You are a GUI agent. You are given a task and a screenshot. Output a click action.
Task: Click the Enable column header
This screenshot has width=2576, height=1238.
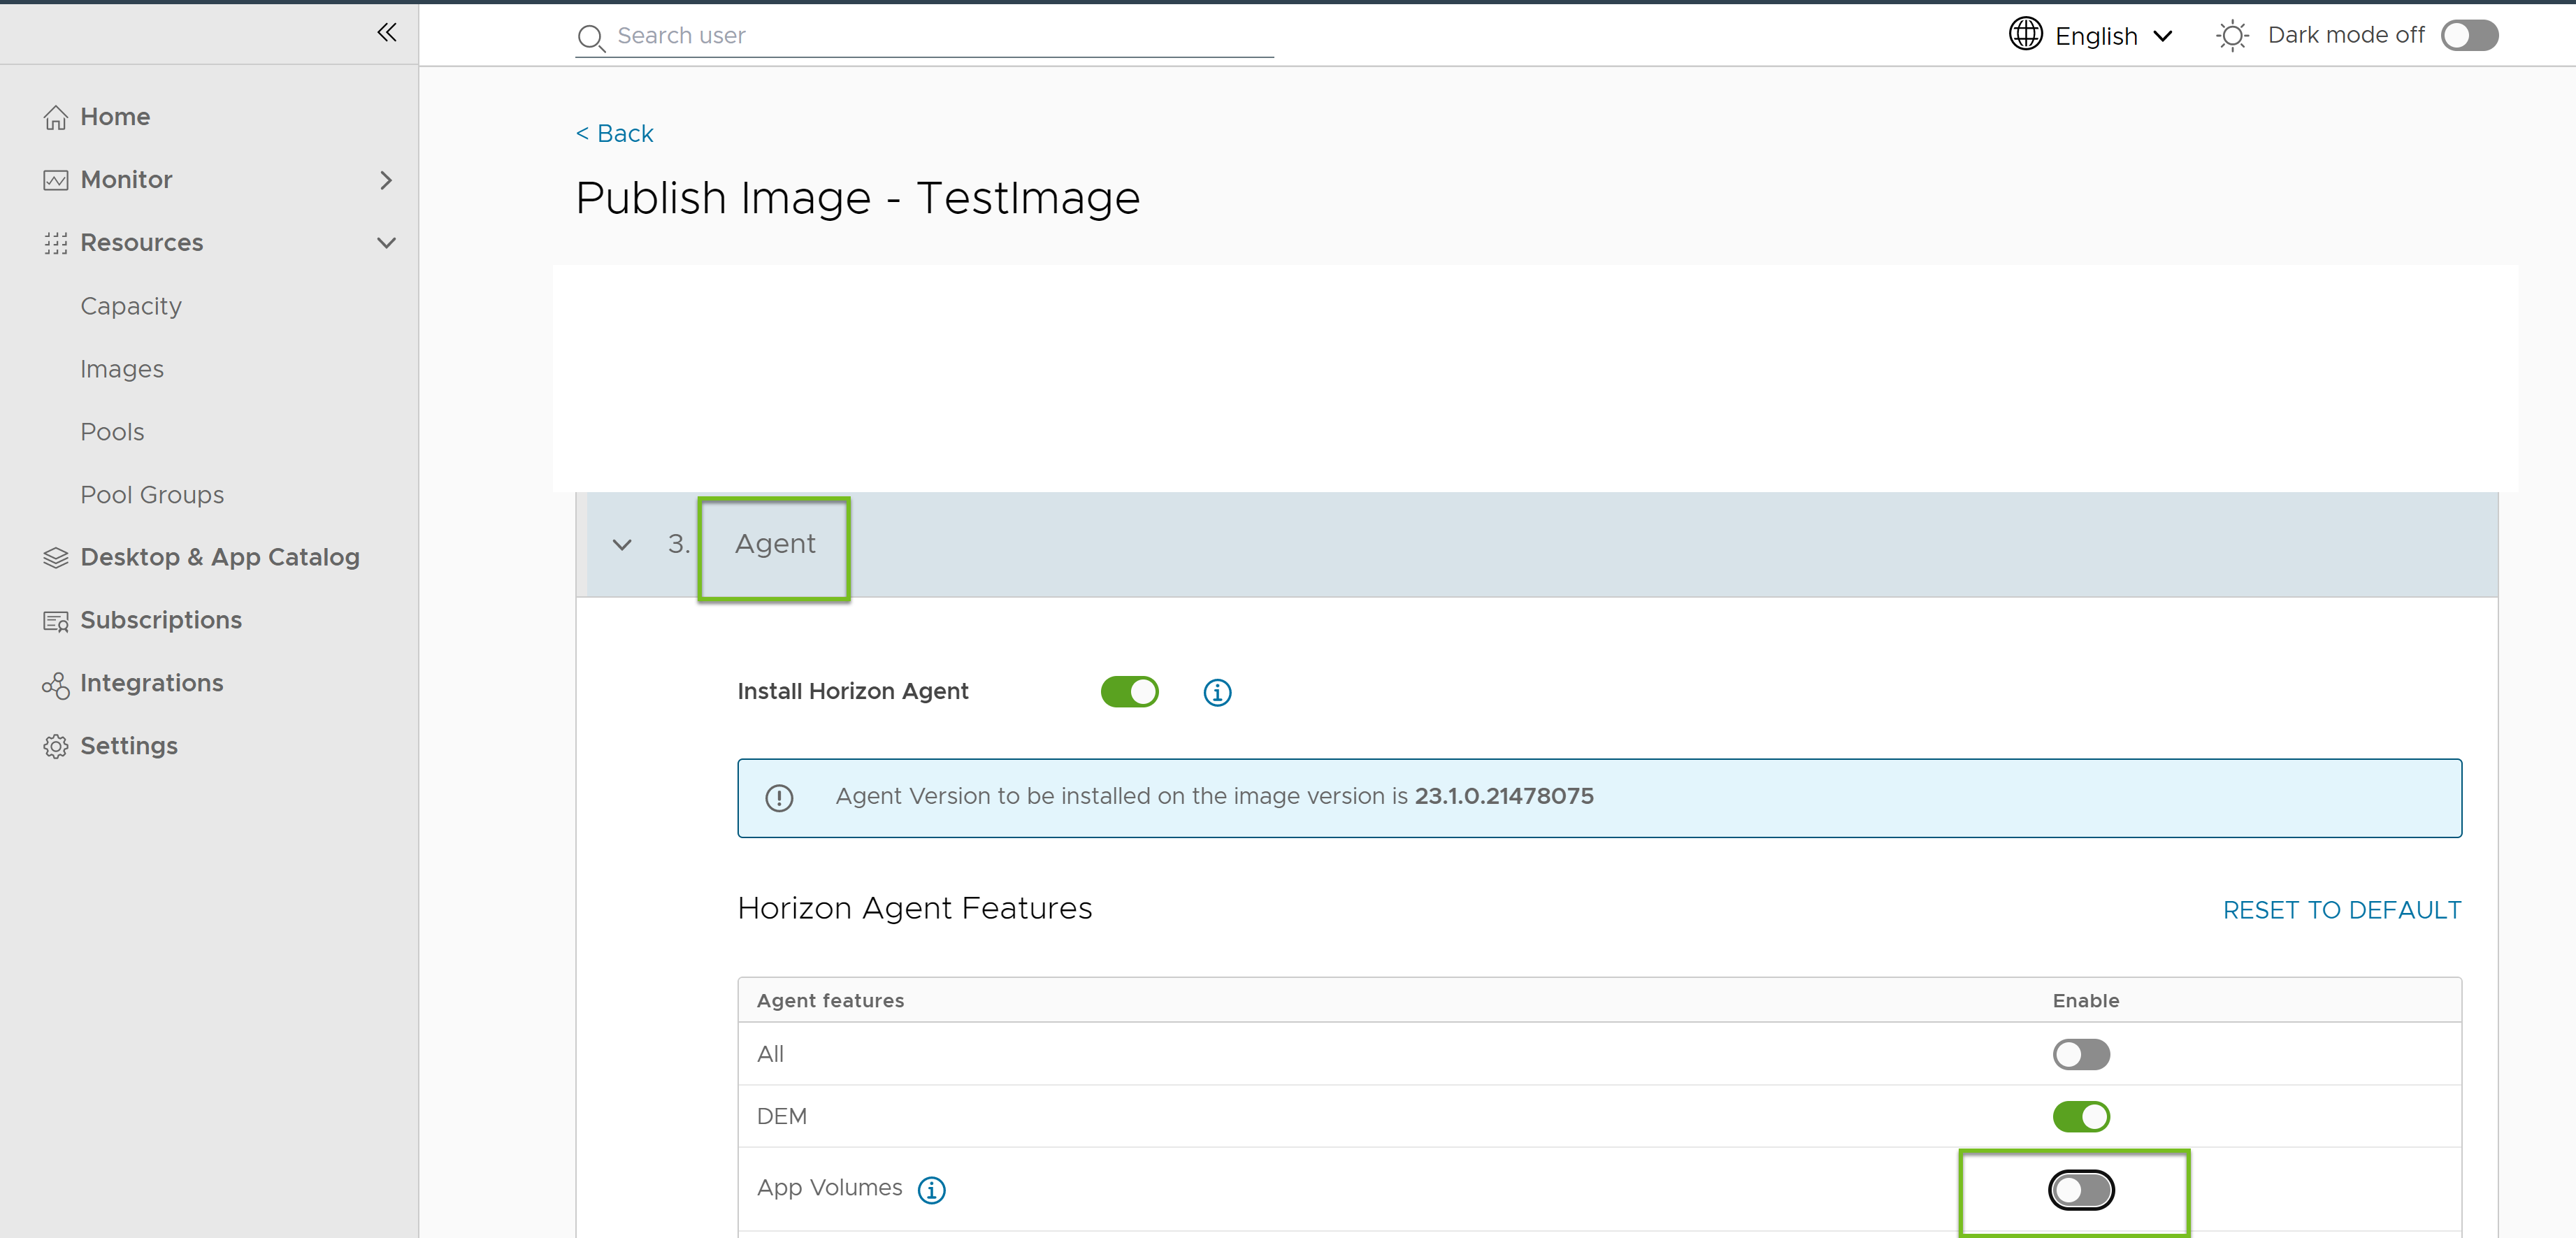point(2085,1001)
